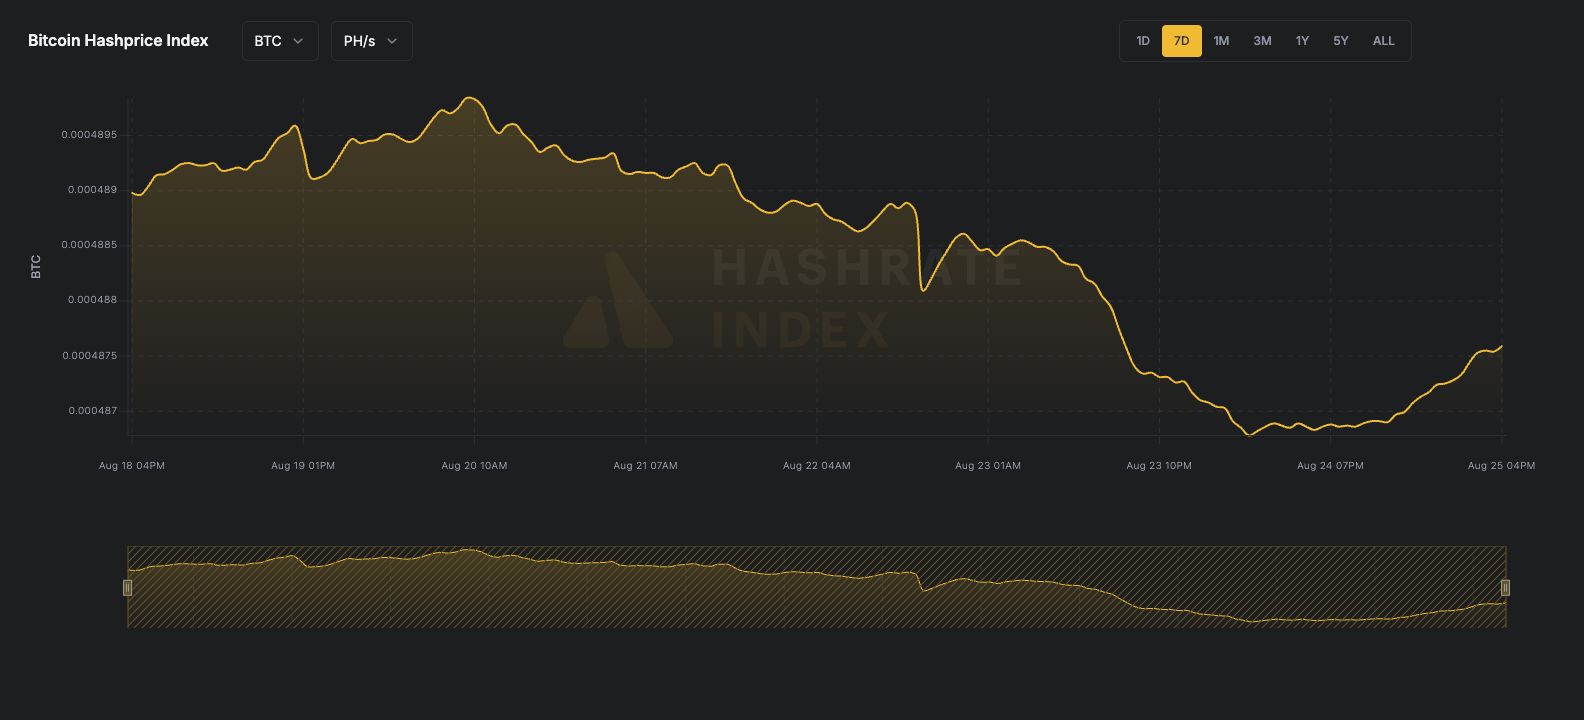Viewport: 1584px width, 720px height.
Task: Click the 0.000489 y-axis label
Action: [x=92, y=190]
